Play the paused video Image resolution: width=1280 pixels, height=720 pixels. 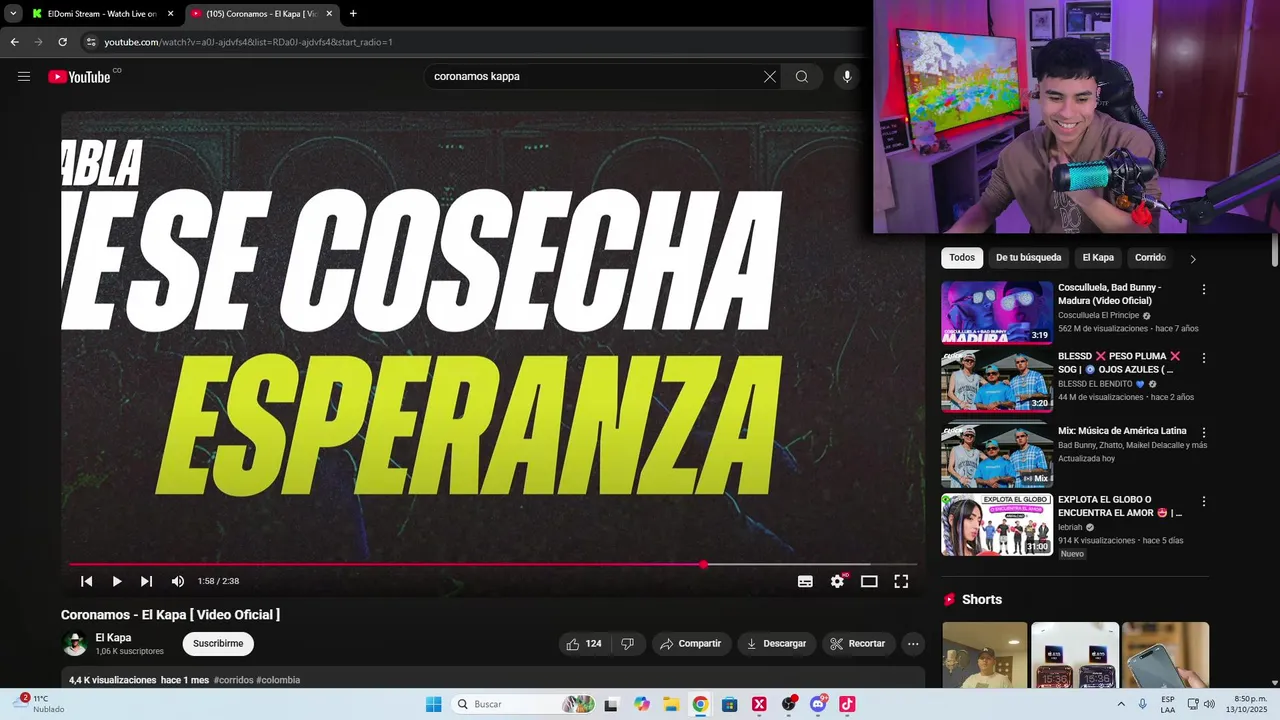pos(117,581)
